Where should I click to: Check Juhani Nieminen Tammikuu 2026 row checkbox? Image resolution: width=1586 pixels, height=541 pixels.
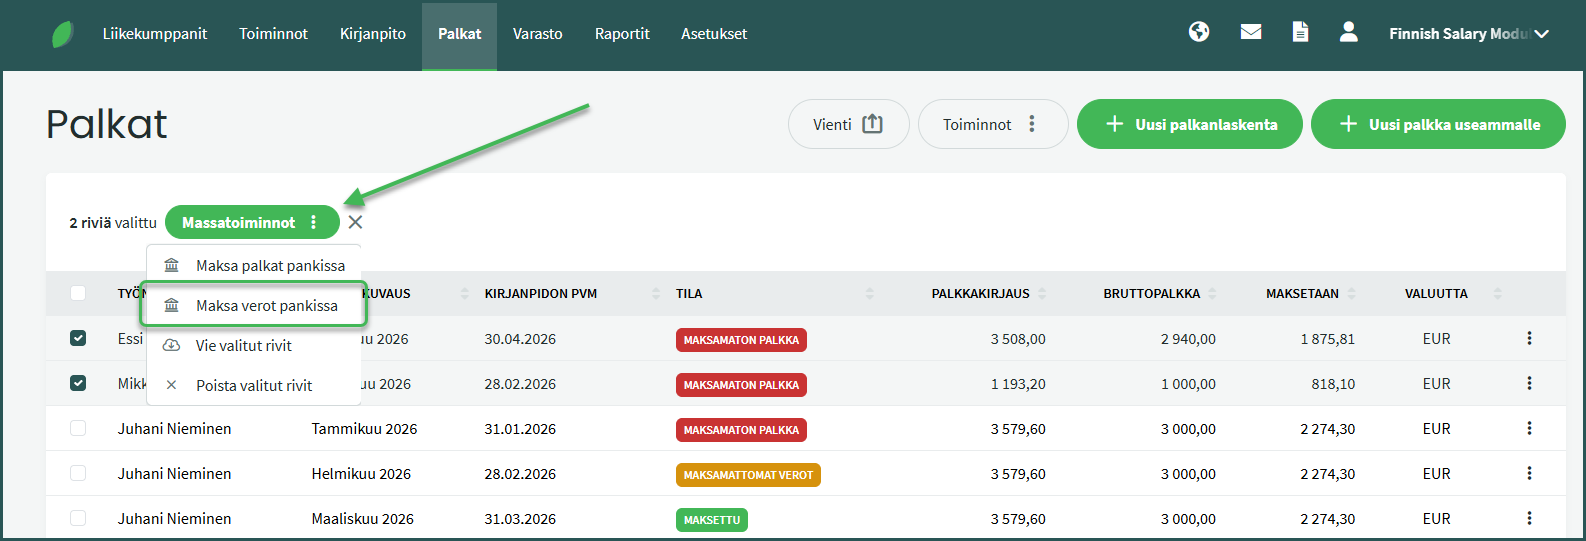pyautogui.click(x=78, y=428)
